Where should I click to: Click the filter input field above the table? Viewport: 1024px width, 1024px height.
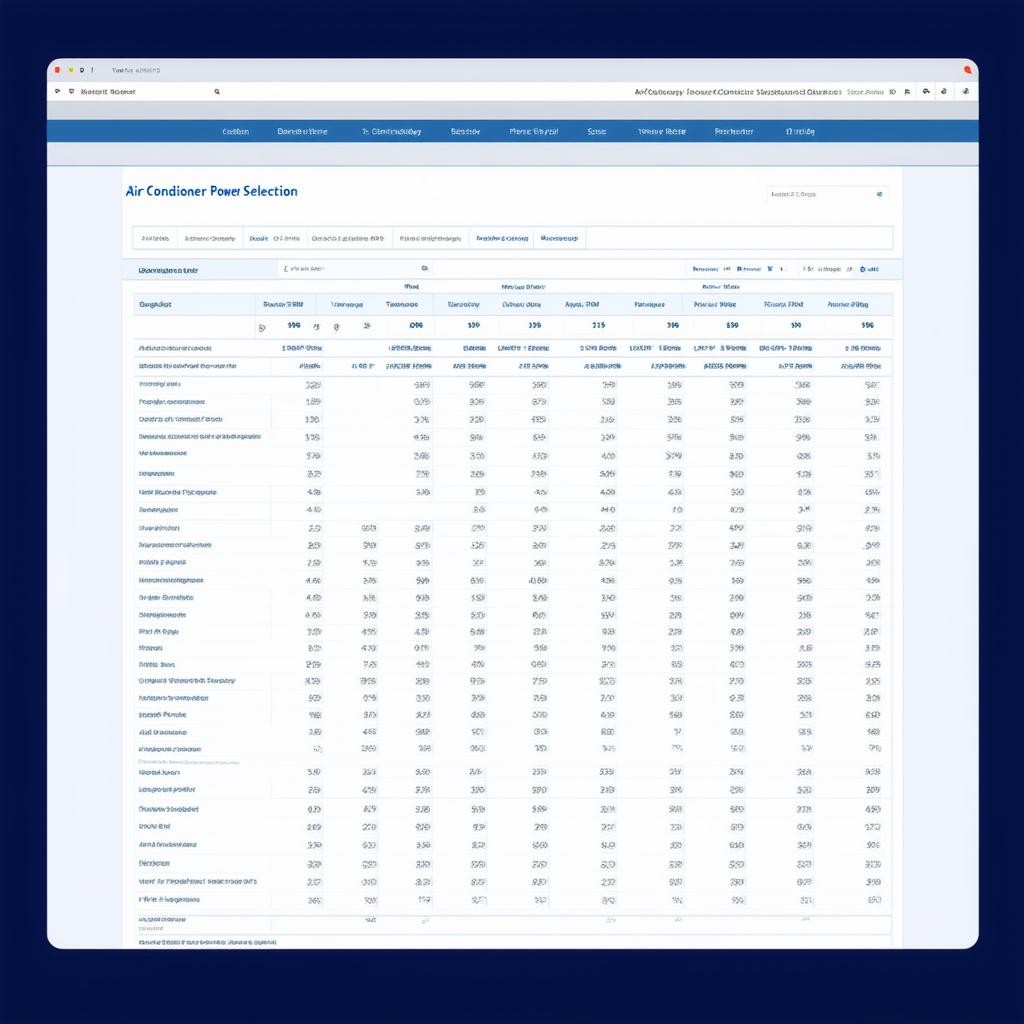click(345, 269)
